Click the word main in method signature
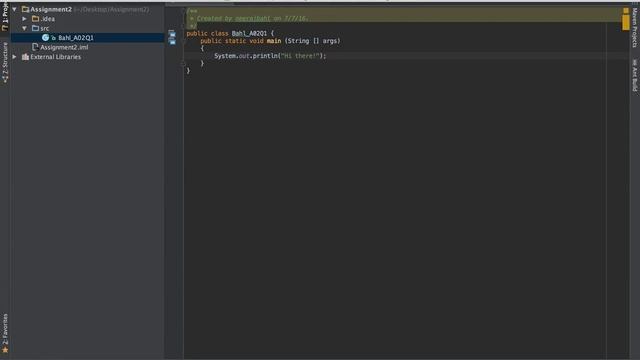This screenshot has width=640, height=360. coord(274,41)
